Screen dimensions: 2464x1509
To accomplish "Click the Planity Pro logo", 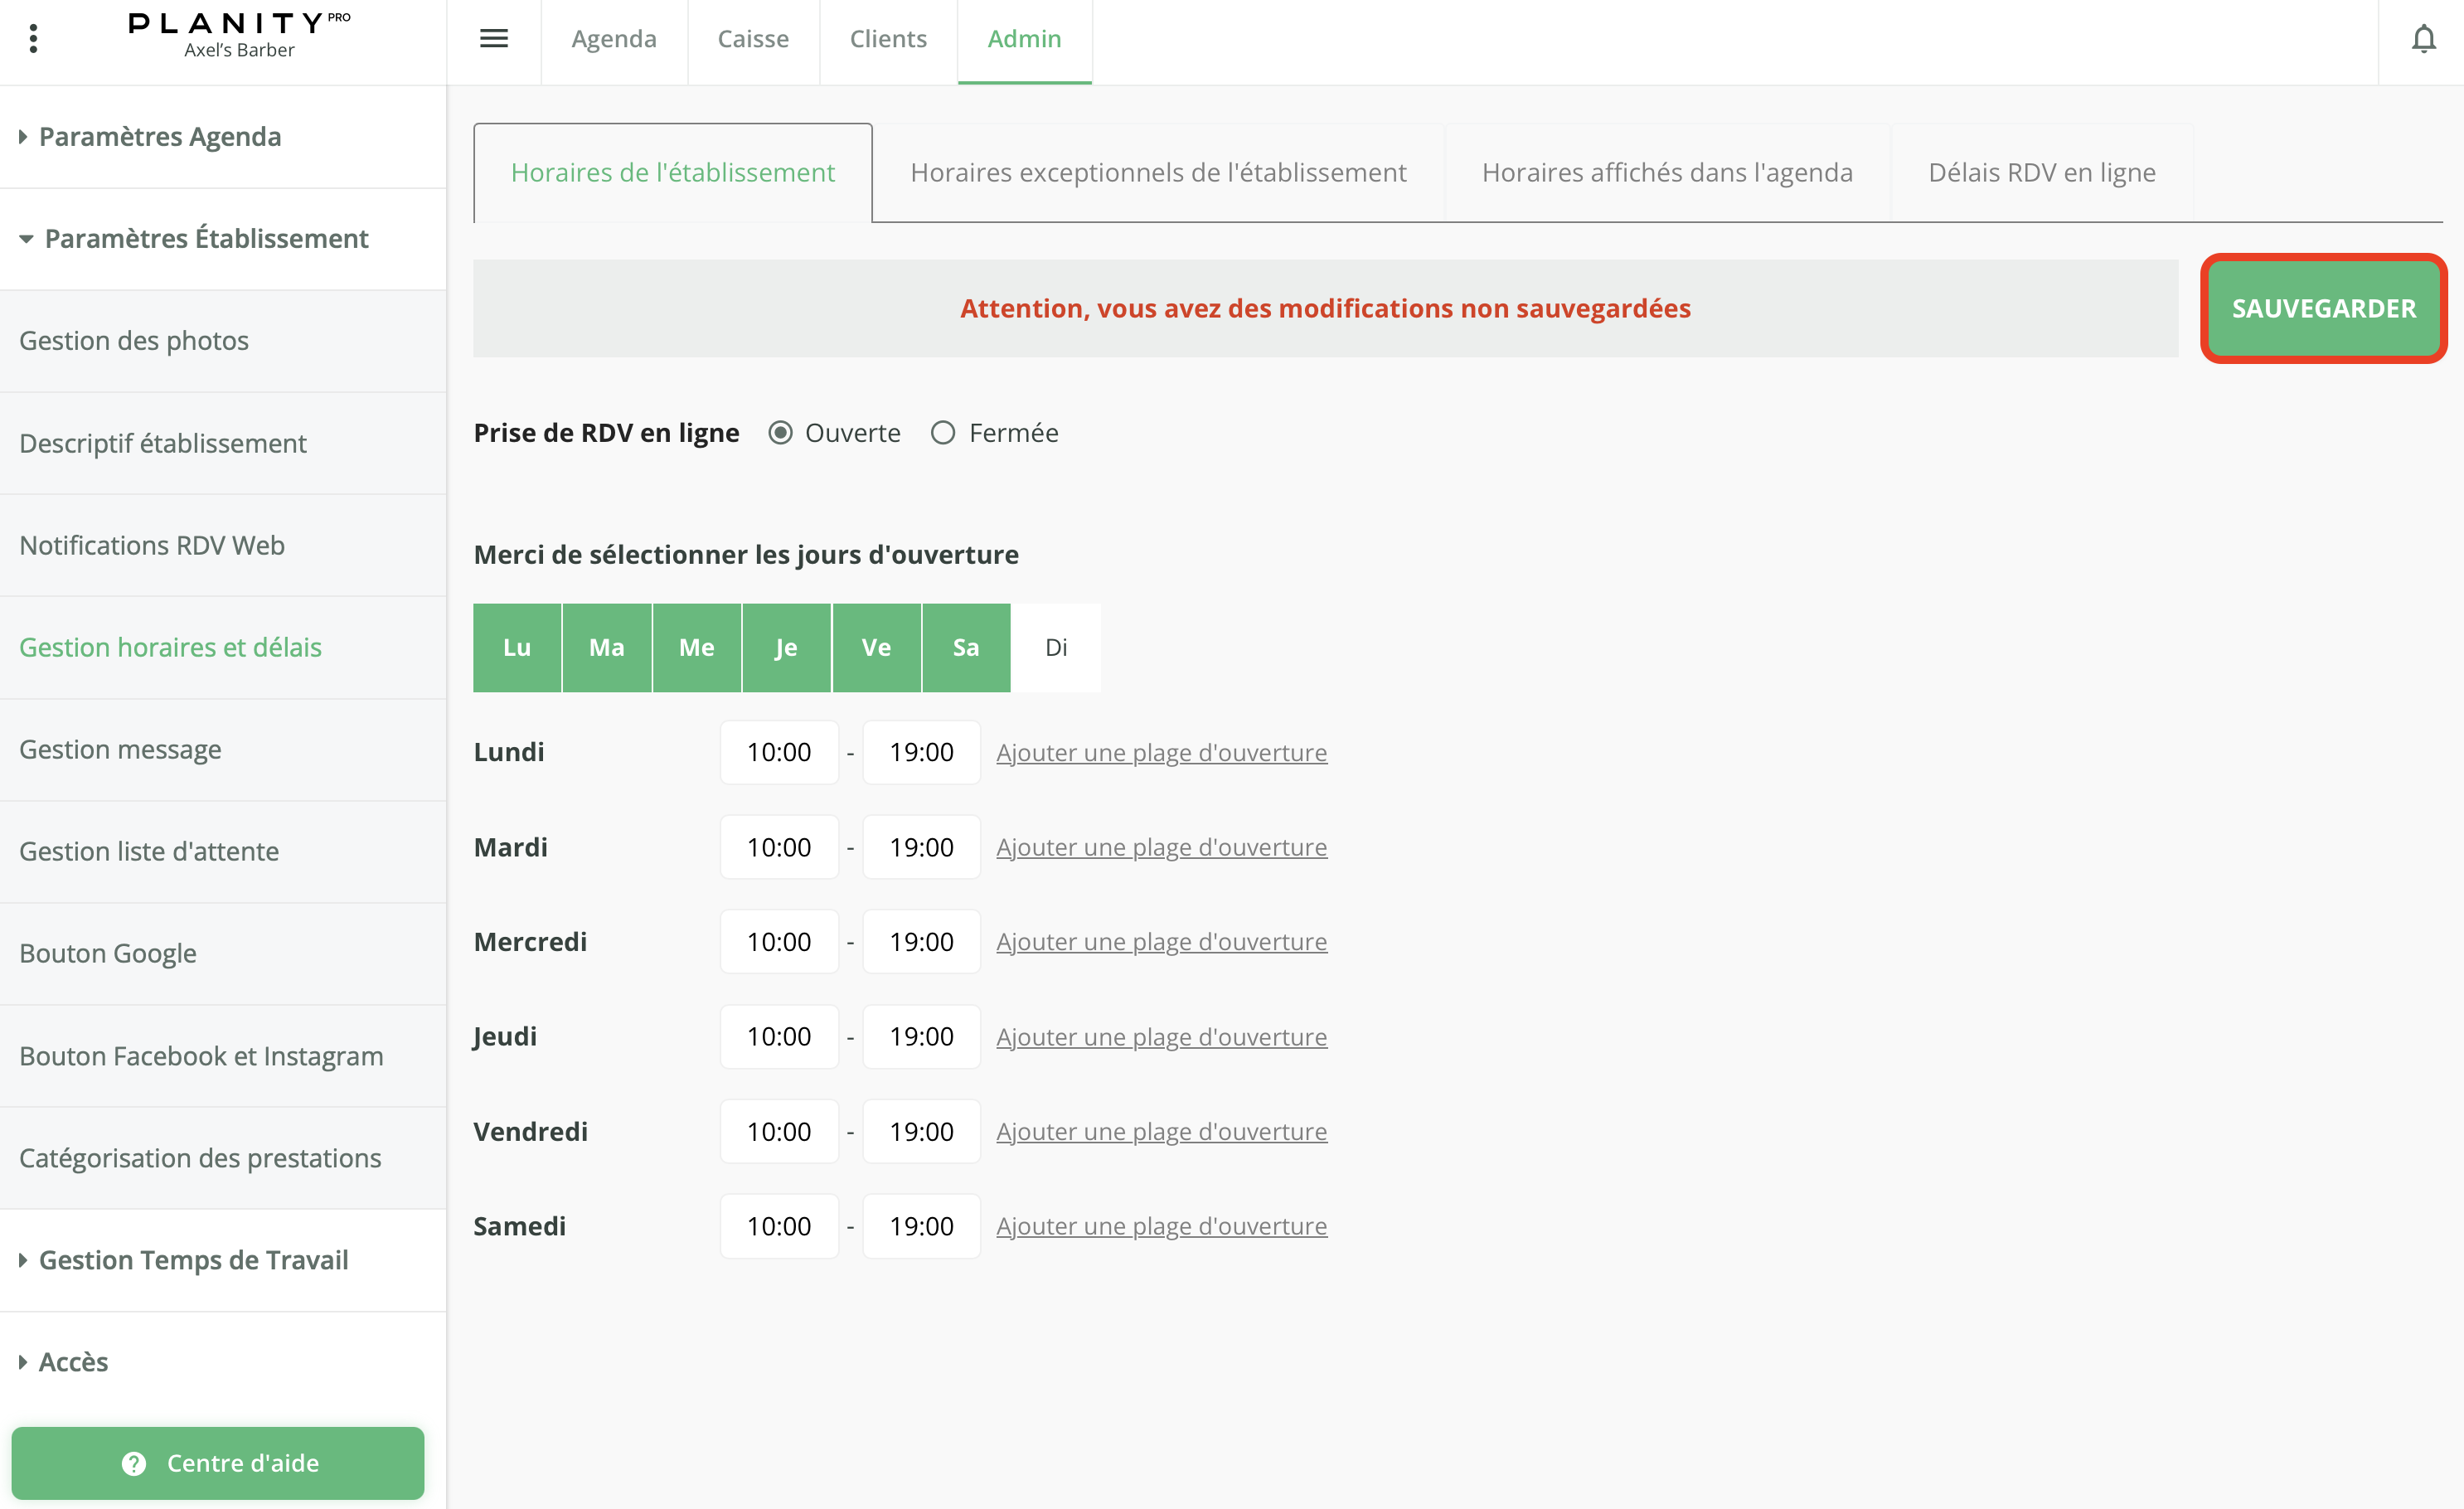I will pyautogui.click(x=239, y=34).
